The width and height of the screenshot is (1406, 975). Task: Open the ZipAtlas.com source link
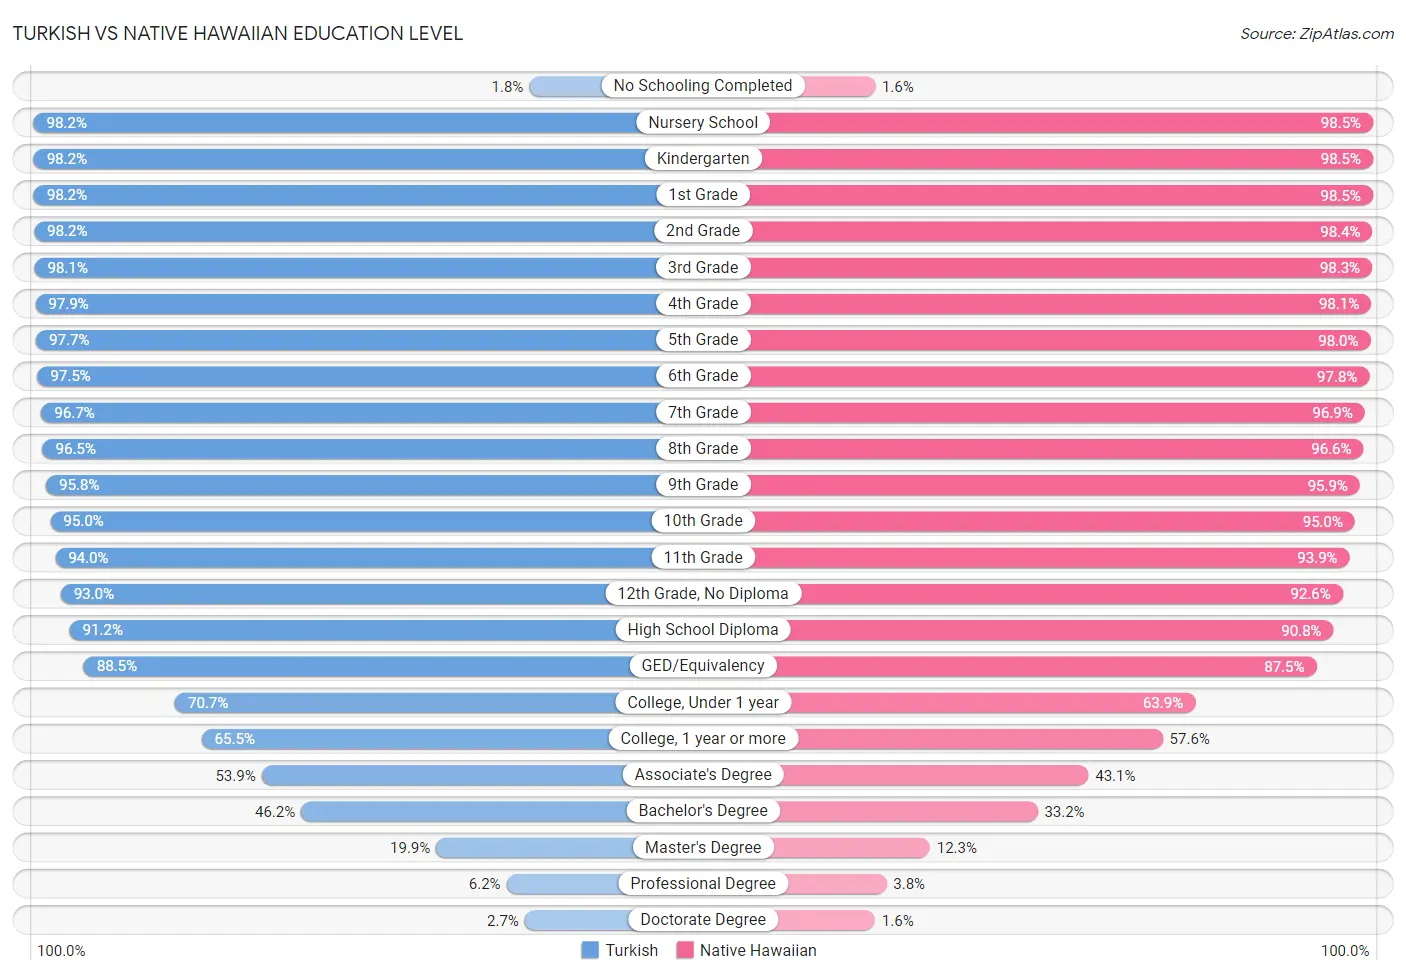click(1317, 33)
